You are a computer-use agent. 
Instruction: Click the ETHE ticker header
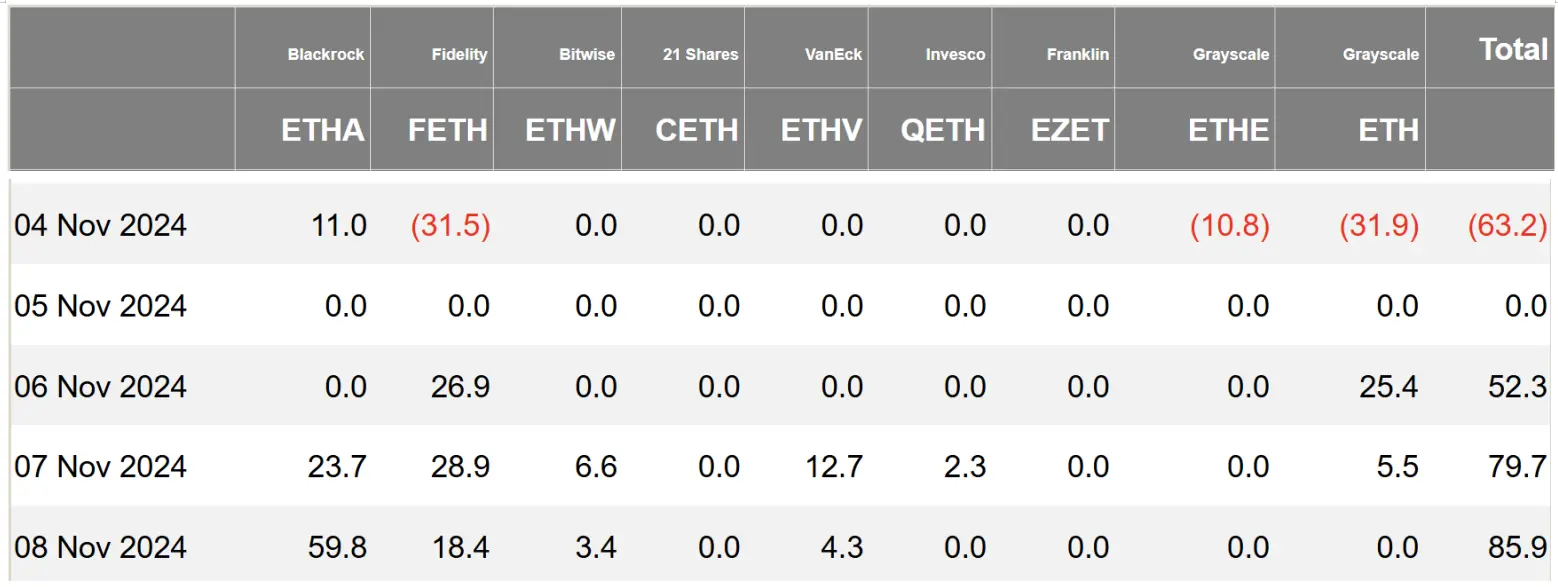pyautogui.click(x=1229, y=130)
